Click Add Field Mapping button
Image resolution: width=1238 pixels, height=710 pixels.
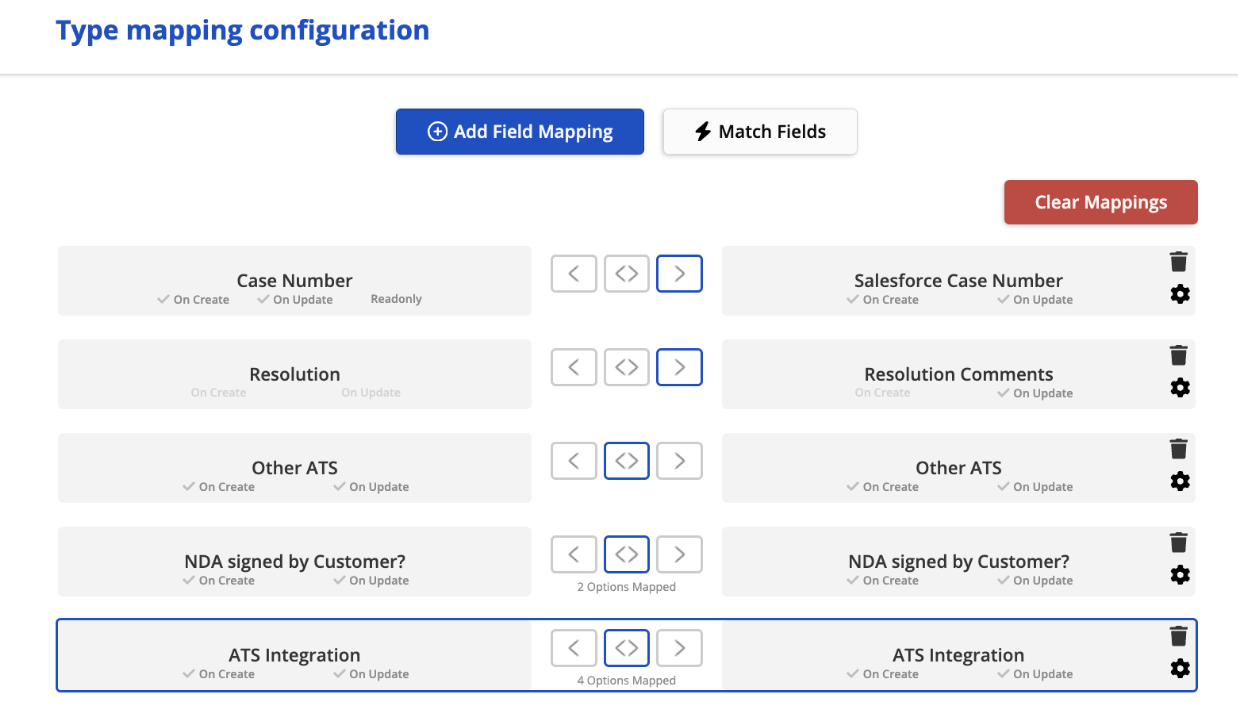click(x=520, y=132)
